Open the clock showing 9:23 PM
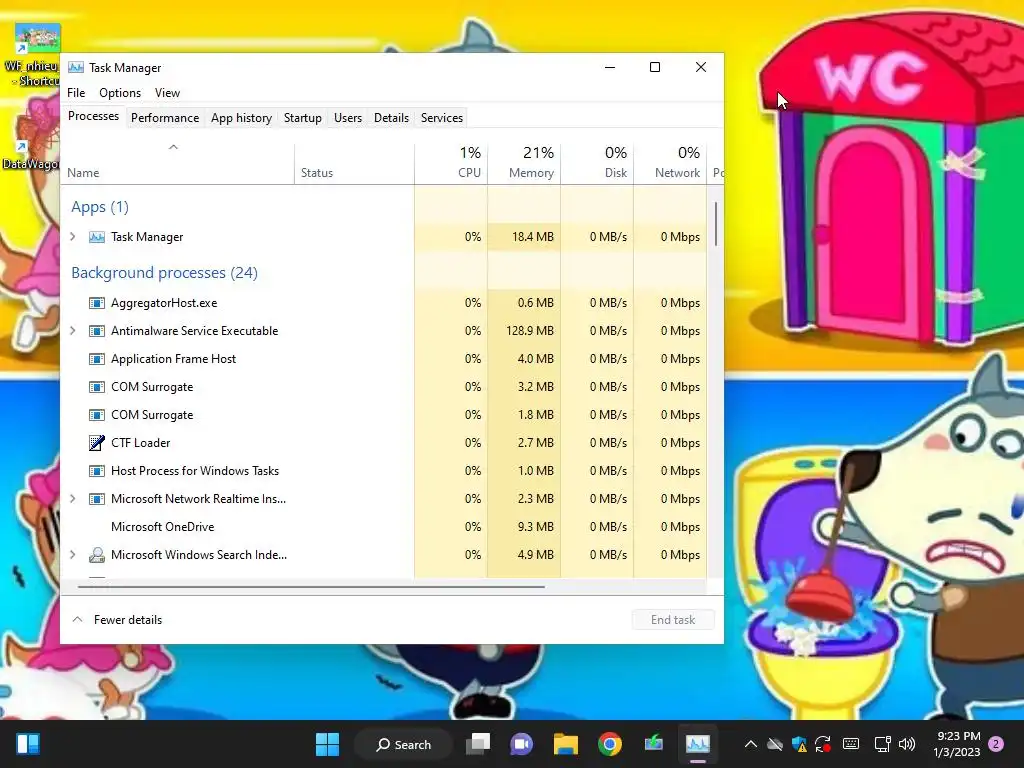 (x=957, y=744)
